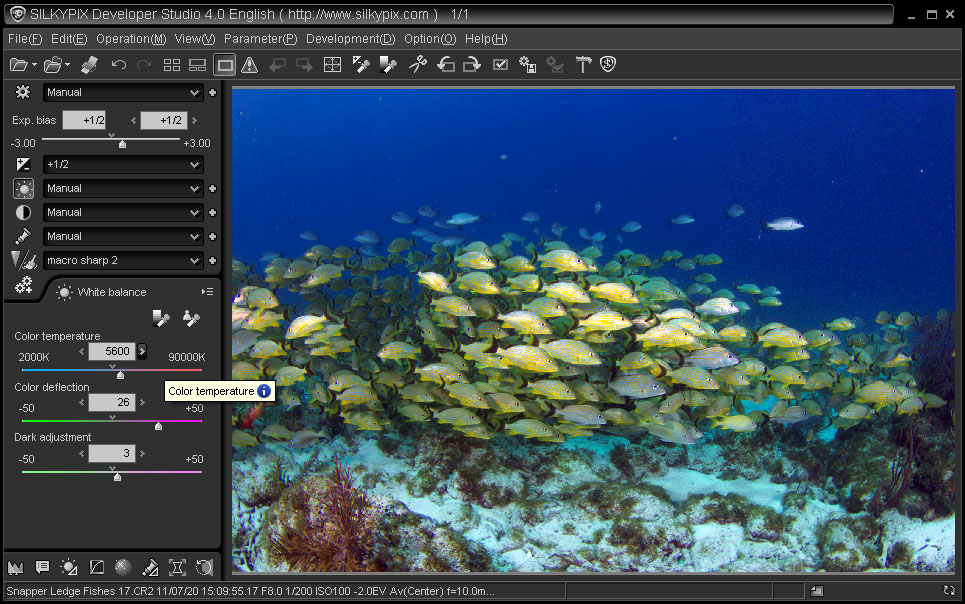Open the Development menu
This screenshot has width=965, height=604.
(350, 39)
